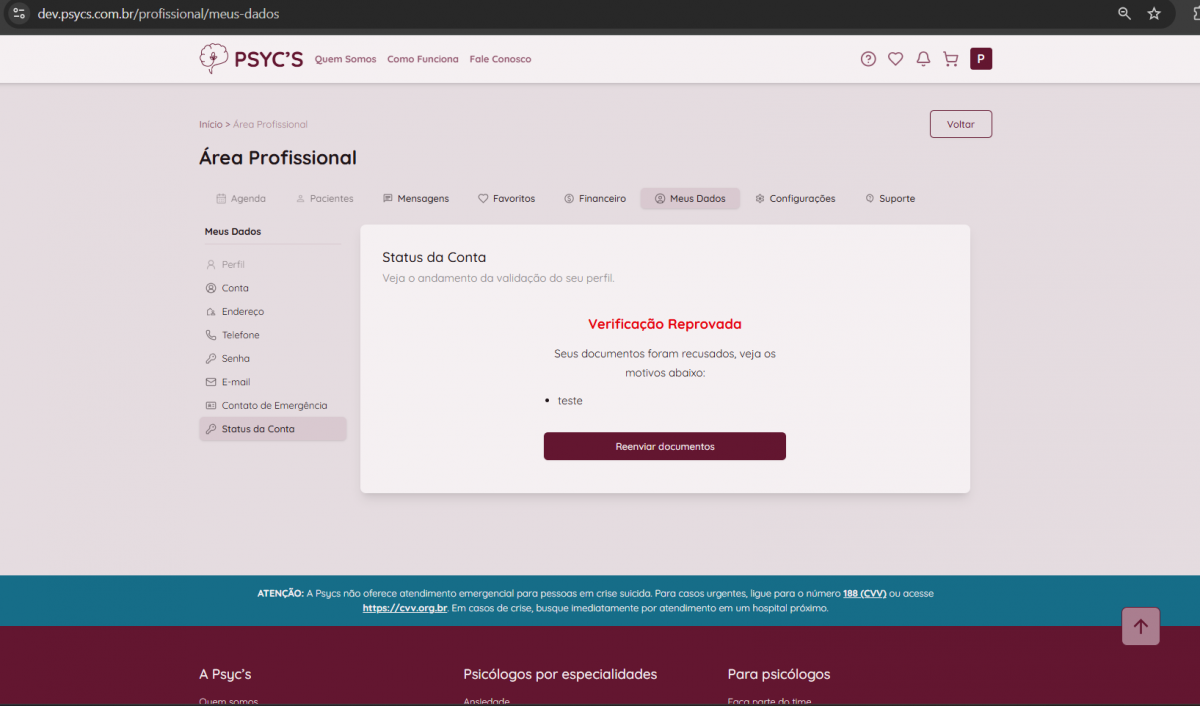1200x706 pixels.
Task: Select Perfil in the sidebar
Action: pyautogui.click(x=233, y=265)
